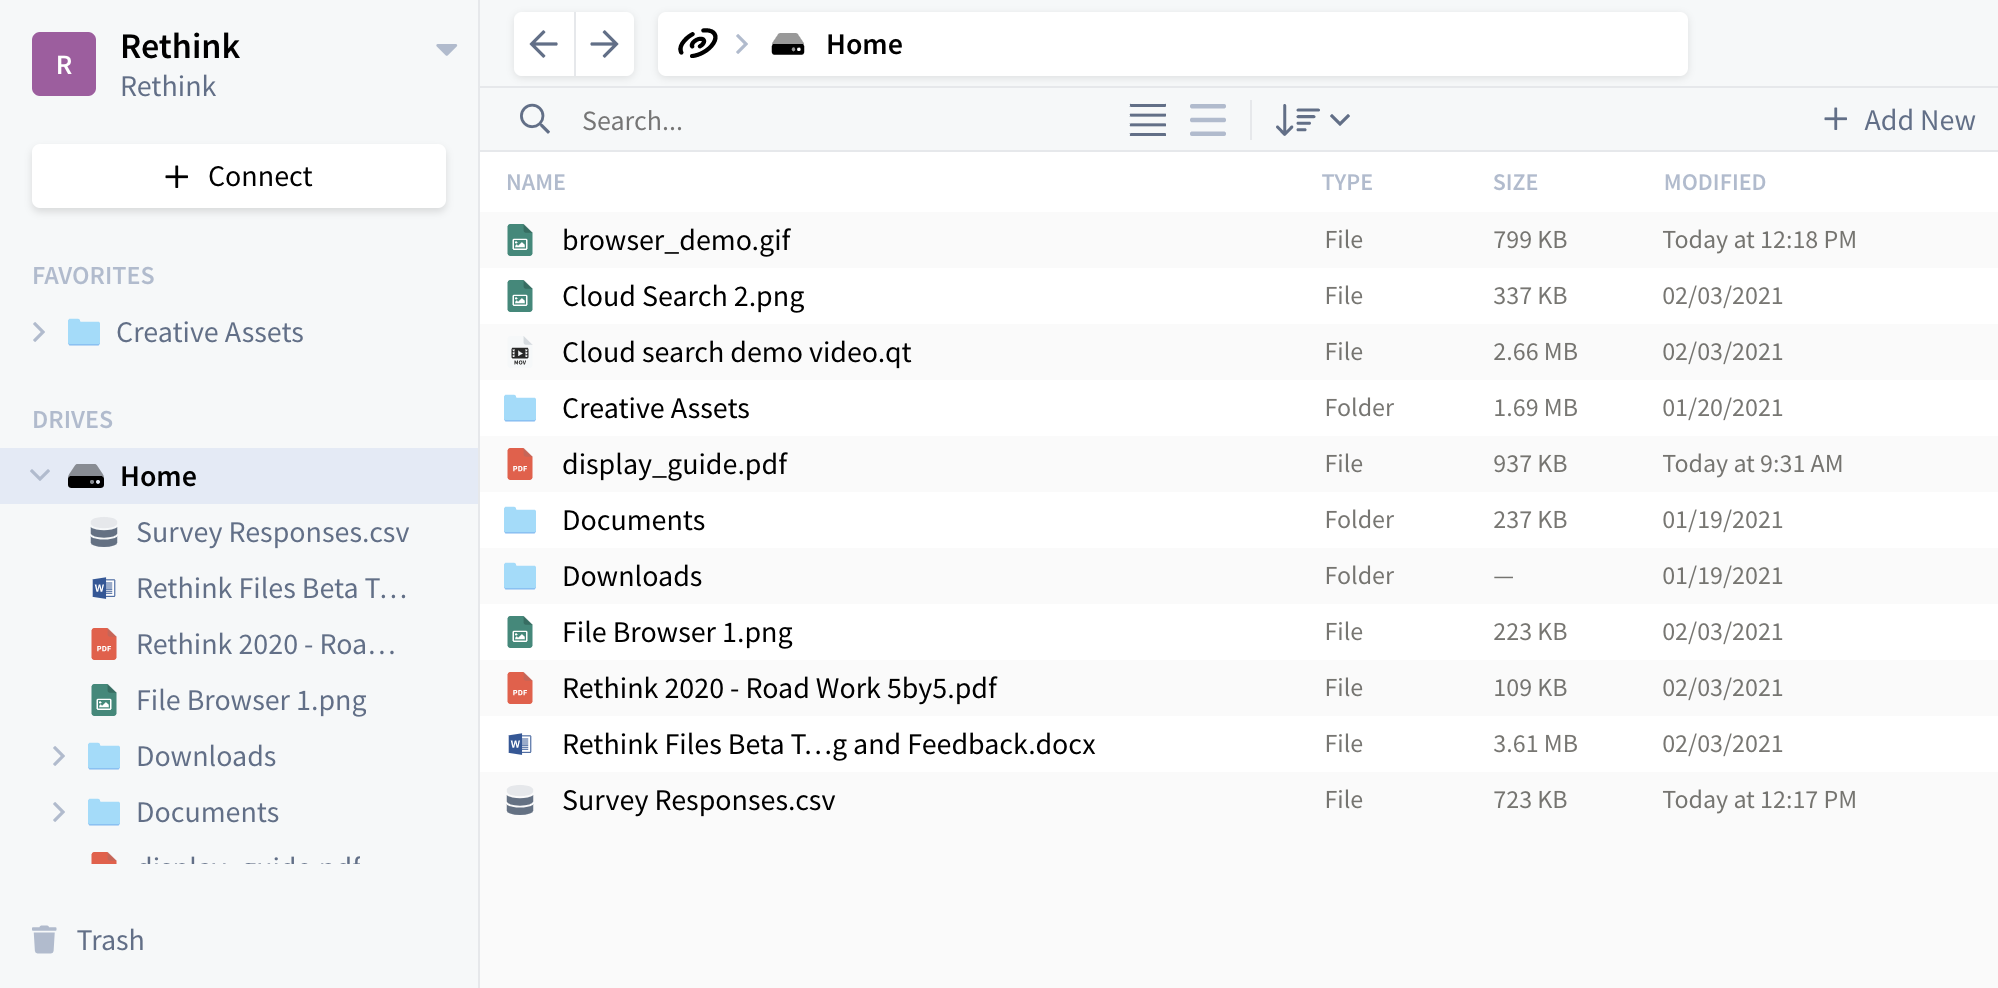Switch to comfortable list view

[1208, 120]
